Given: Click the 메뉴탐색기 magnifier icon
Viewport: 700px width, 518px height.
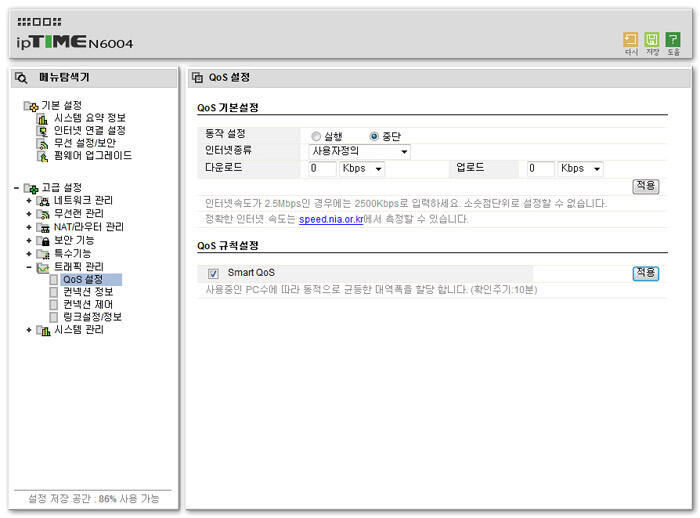Looking at the screenshot, I should pyautogui.click(x=21, y=78).
